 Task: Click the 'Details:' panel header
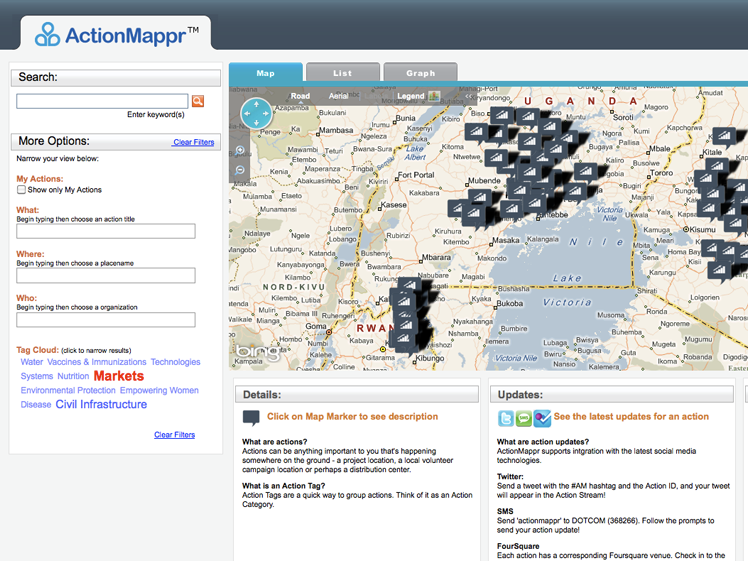point(357,395)
